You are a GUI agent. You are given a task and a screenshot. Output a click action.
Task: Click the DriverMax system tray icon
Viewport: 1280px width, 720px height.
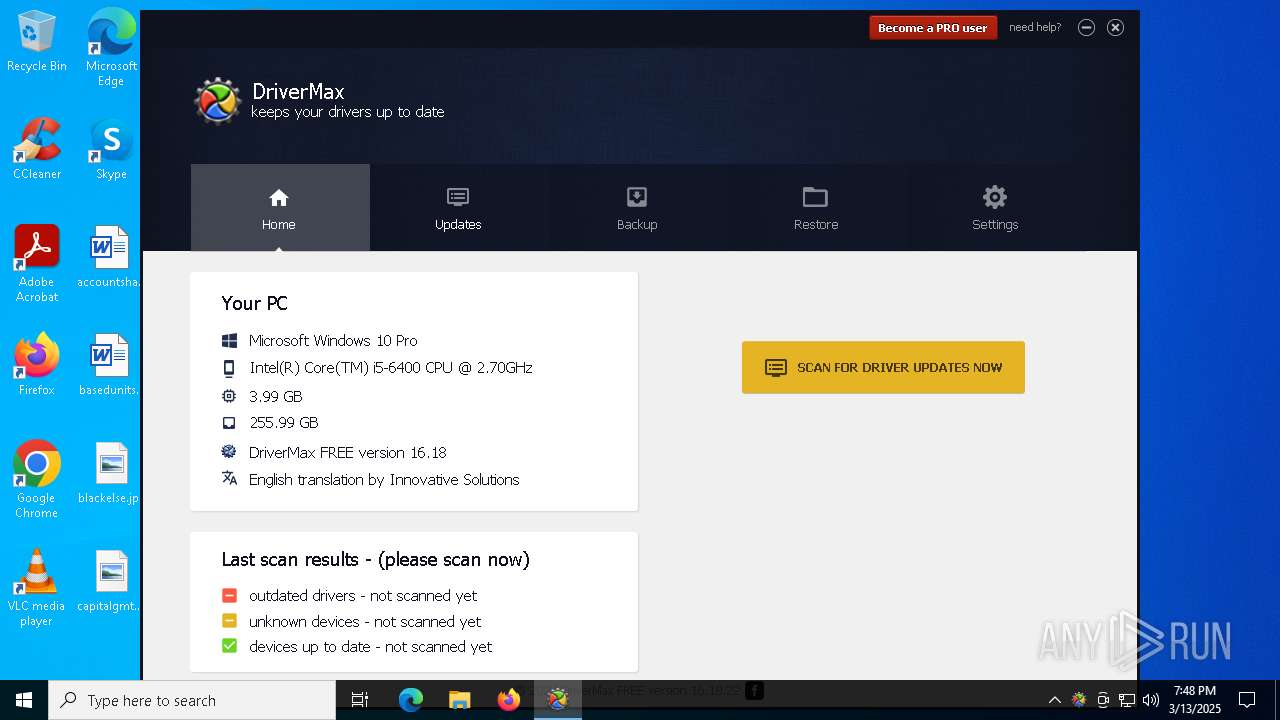(1079, 700)
